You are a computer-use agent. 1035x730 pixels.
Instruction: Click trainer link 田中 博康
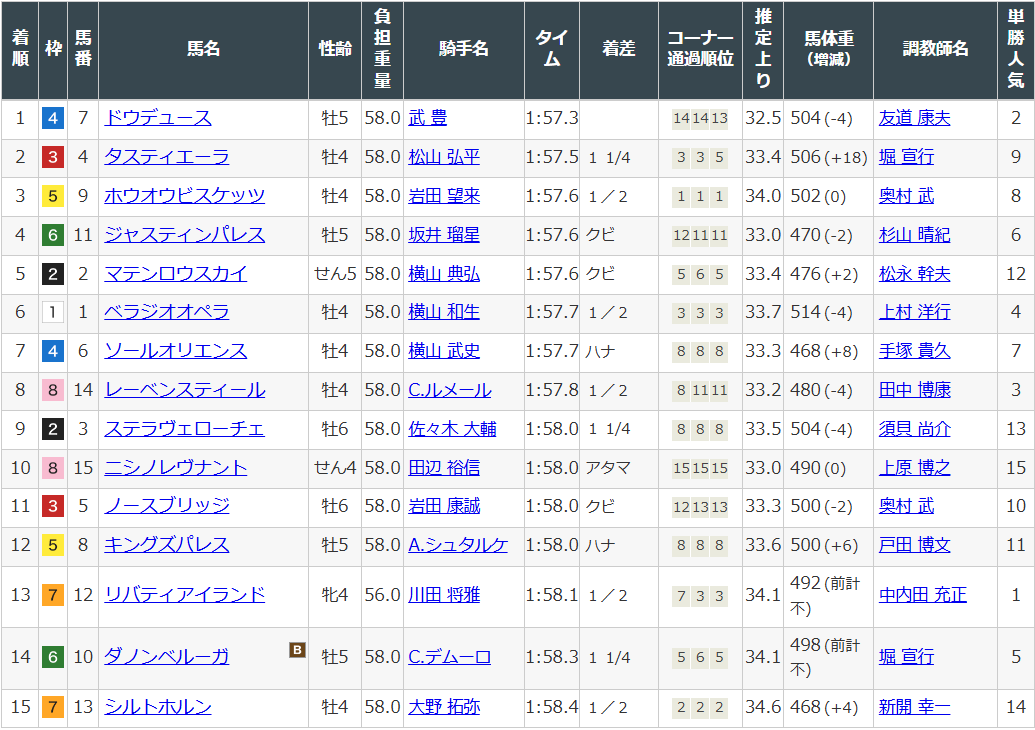914,390
